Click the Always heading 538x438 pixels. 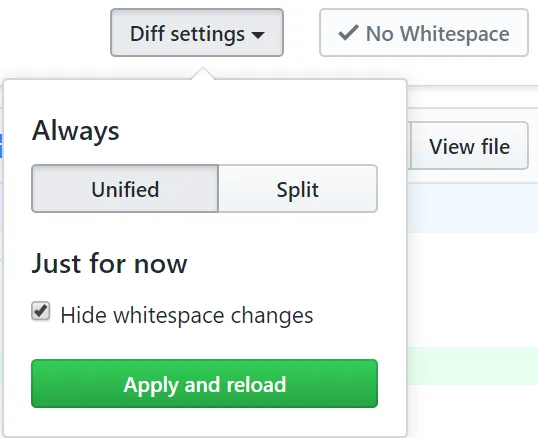coord(75,131)
